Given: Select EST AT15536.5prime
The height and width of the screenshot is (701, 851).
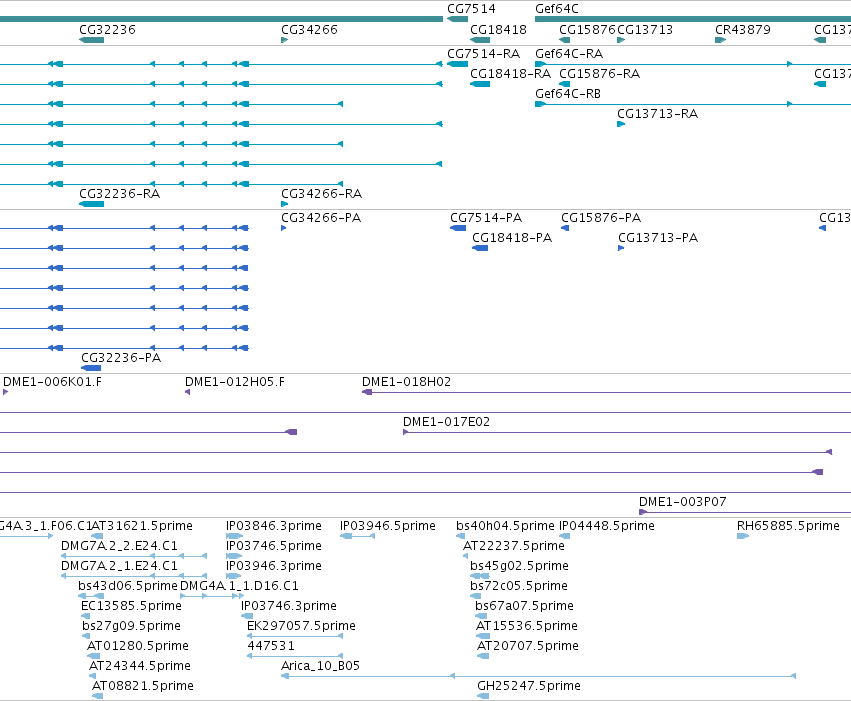Looking at the screenshot, I should tap(526, 626).
